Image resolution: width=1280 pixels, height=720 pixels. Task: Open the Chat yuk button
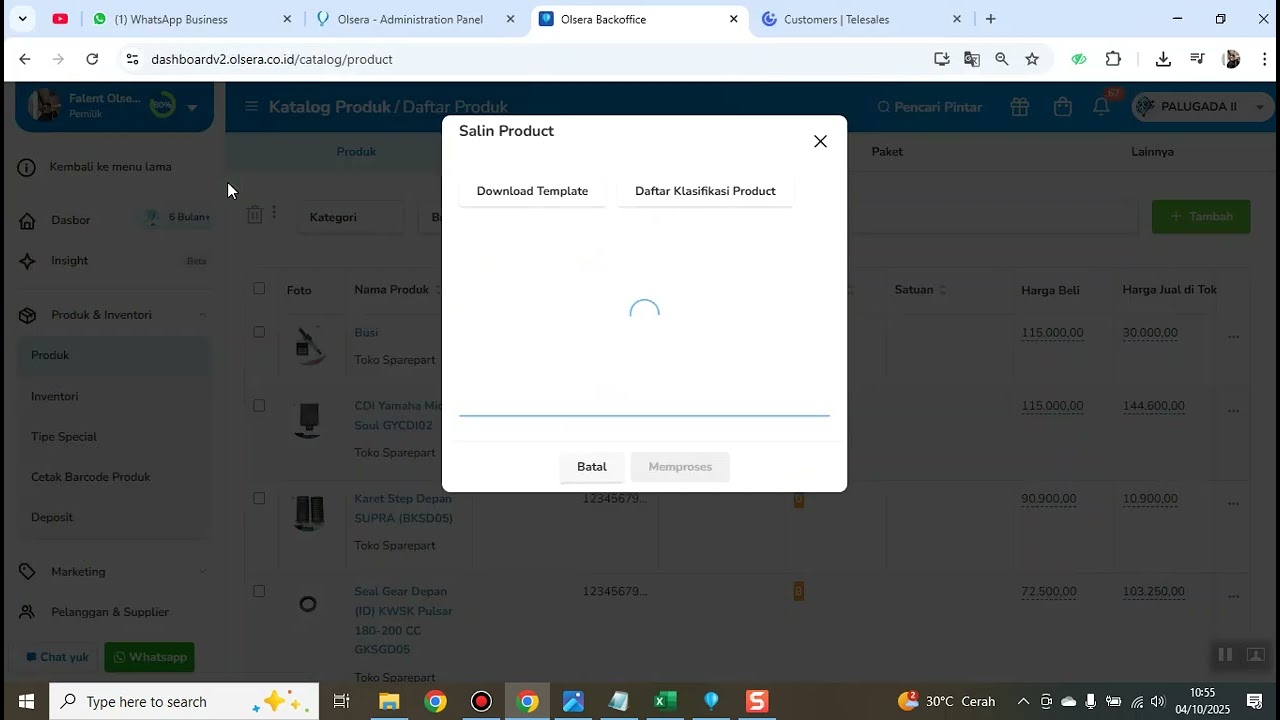point(57,657)
